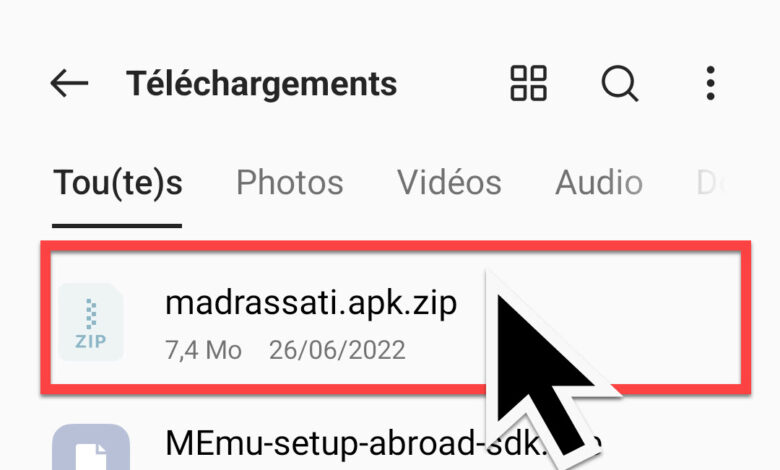780x470 pixels.
Task: Click the underline indicator below Tou(te)s
Action: click(x=117, y=226)
